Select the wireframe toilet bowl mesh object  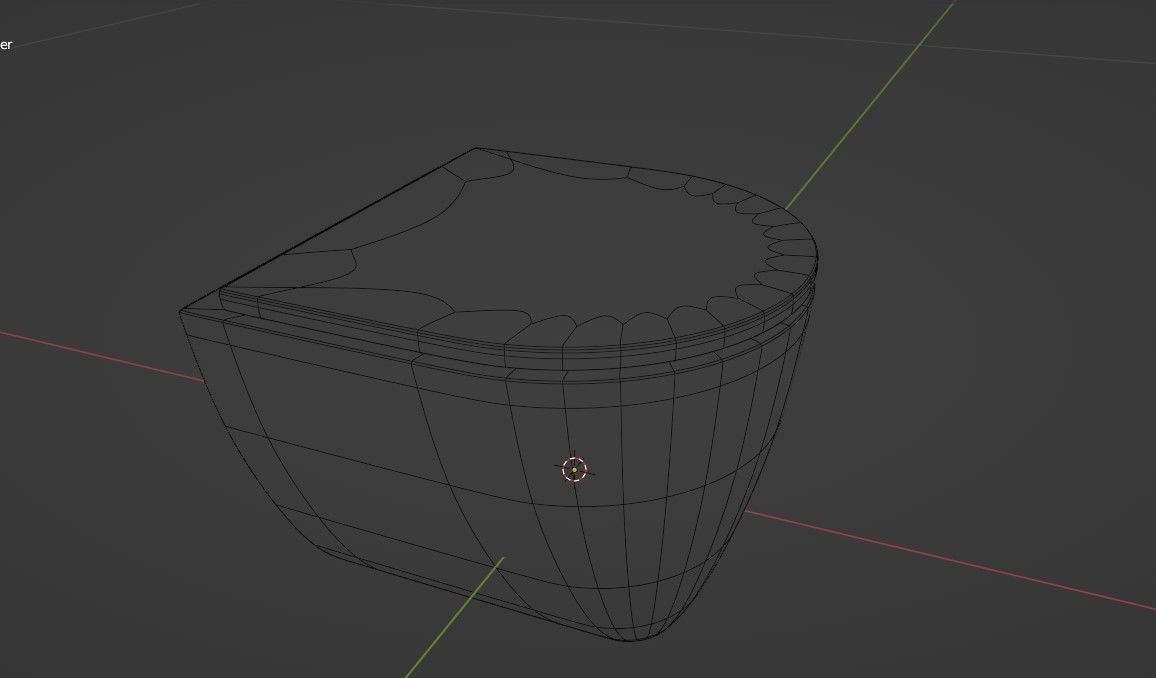click(498, 394)
